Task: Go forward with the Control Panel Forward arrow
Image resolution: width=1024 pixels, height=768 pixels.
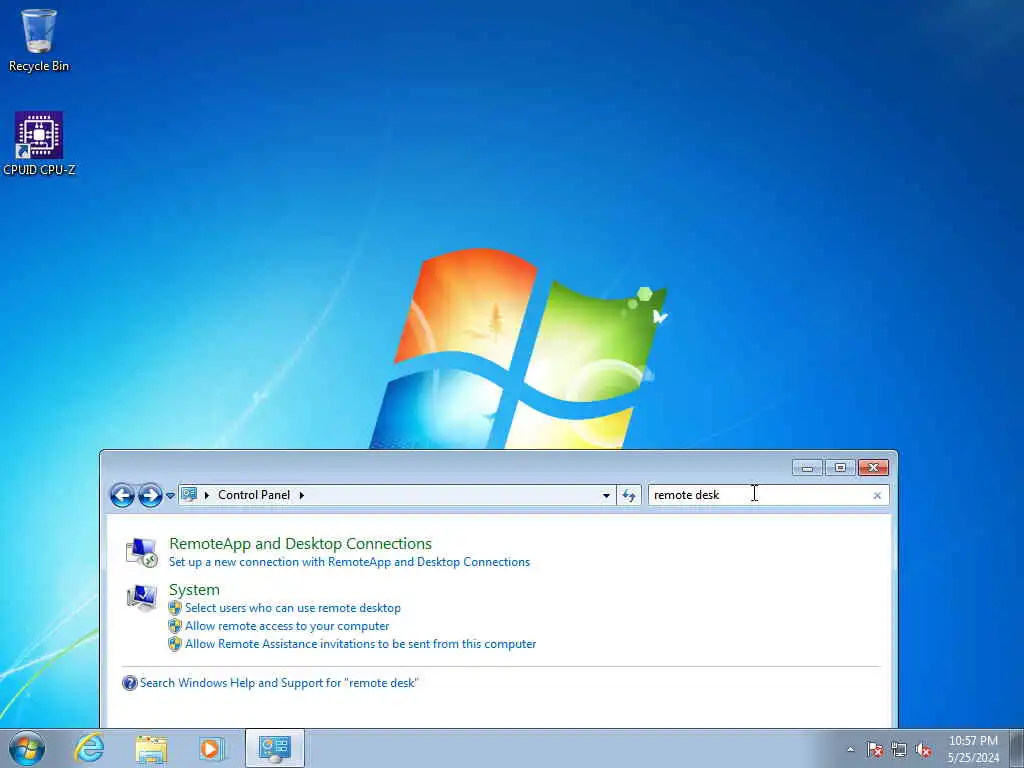Action: pos(150,495)
